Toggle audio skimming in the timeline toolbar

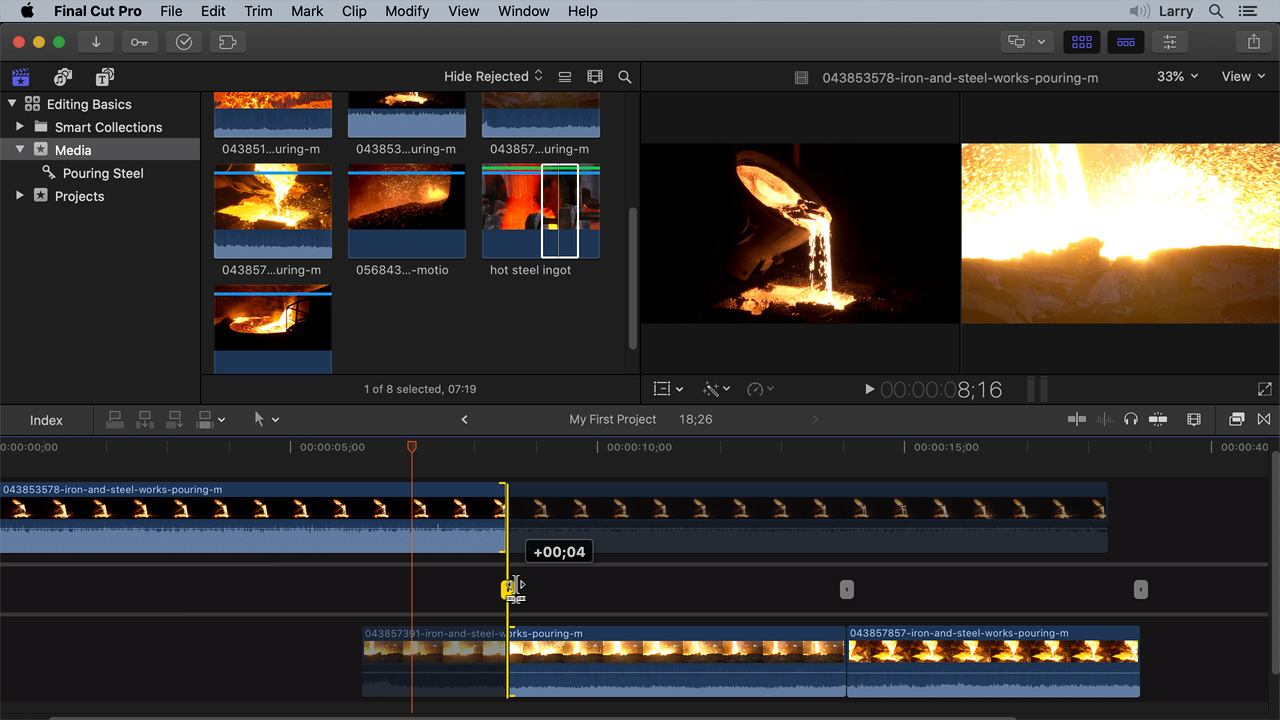point(1104,419)
